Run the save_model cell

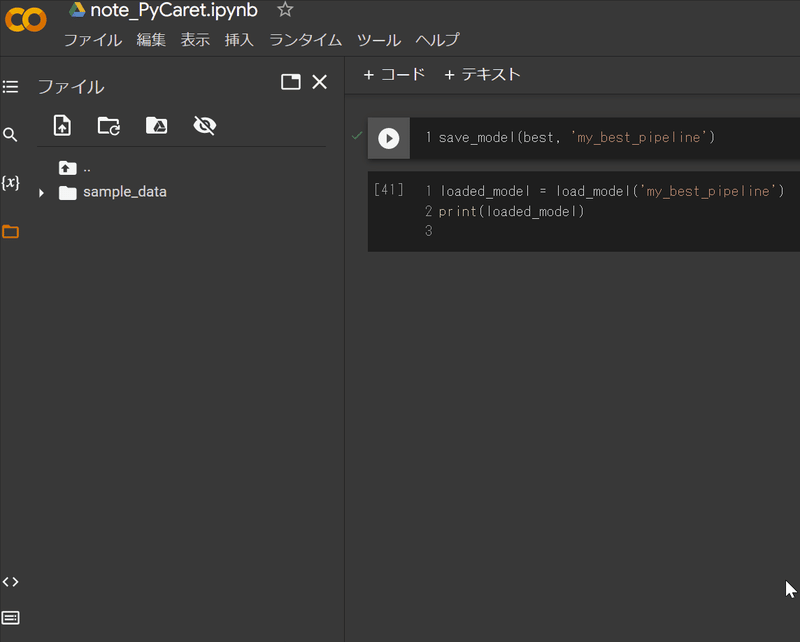point(388,137)
